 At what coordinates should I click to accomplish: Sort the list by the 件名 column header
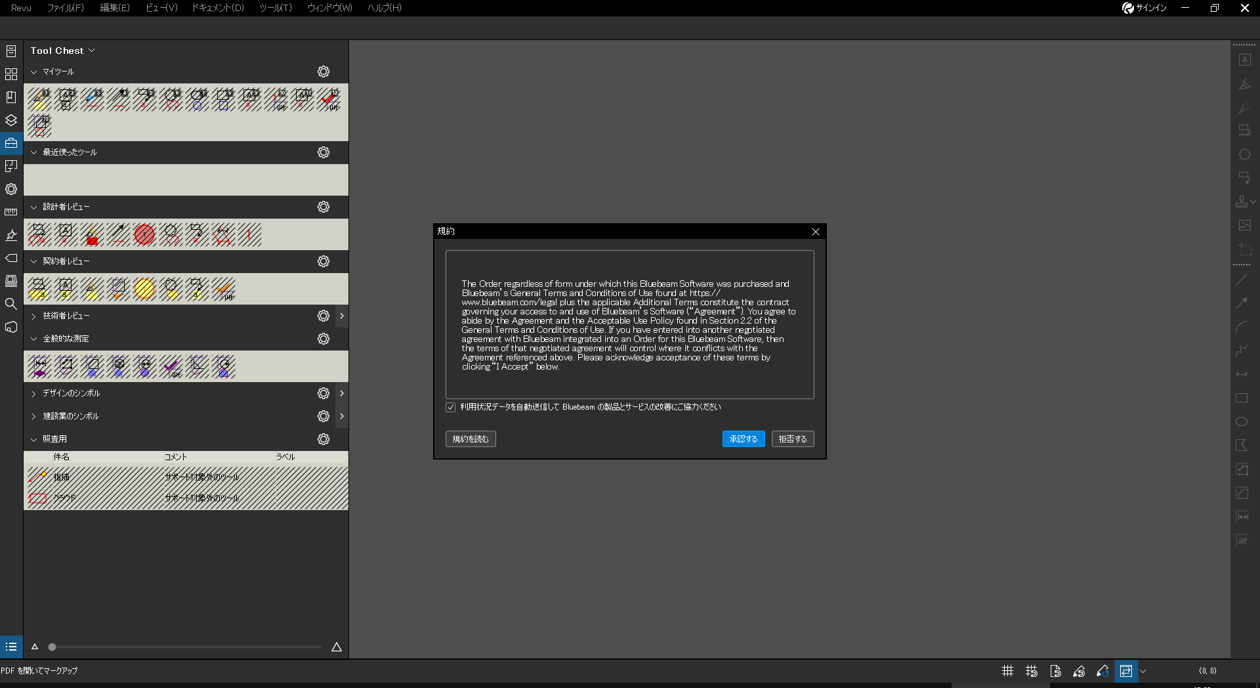point(61,457)
